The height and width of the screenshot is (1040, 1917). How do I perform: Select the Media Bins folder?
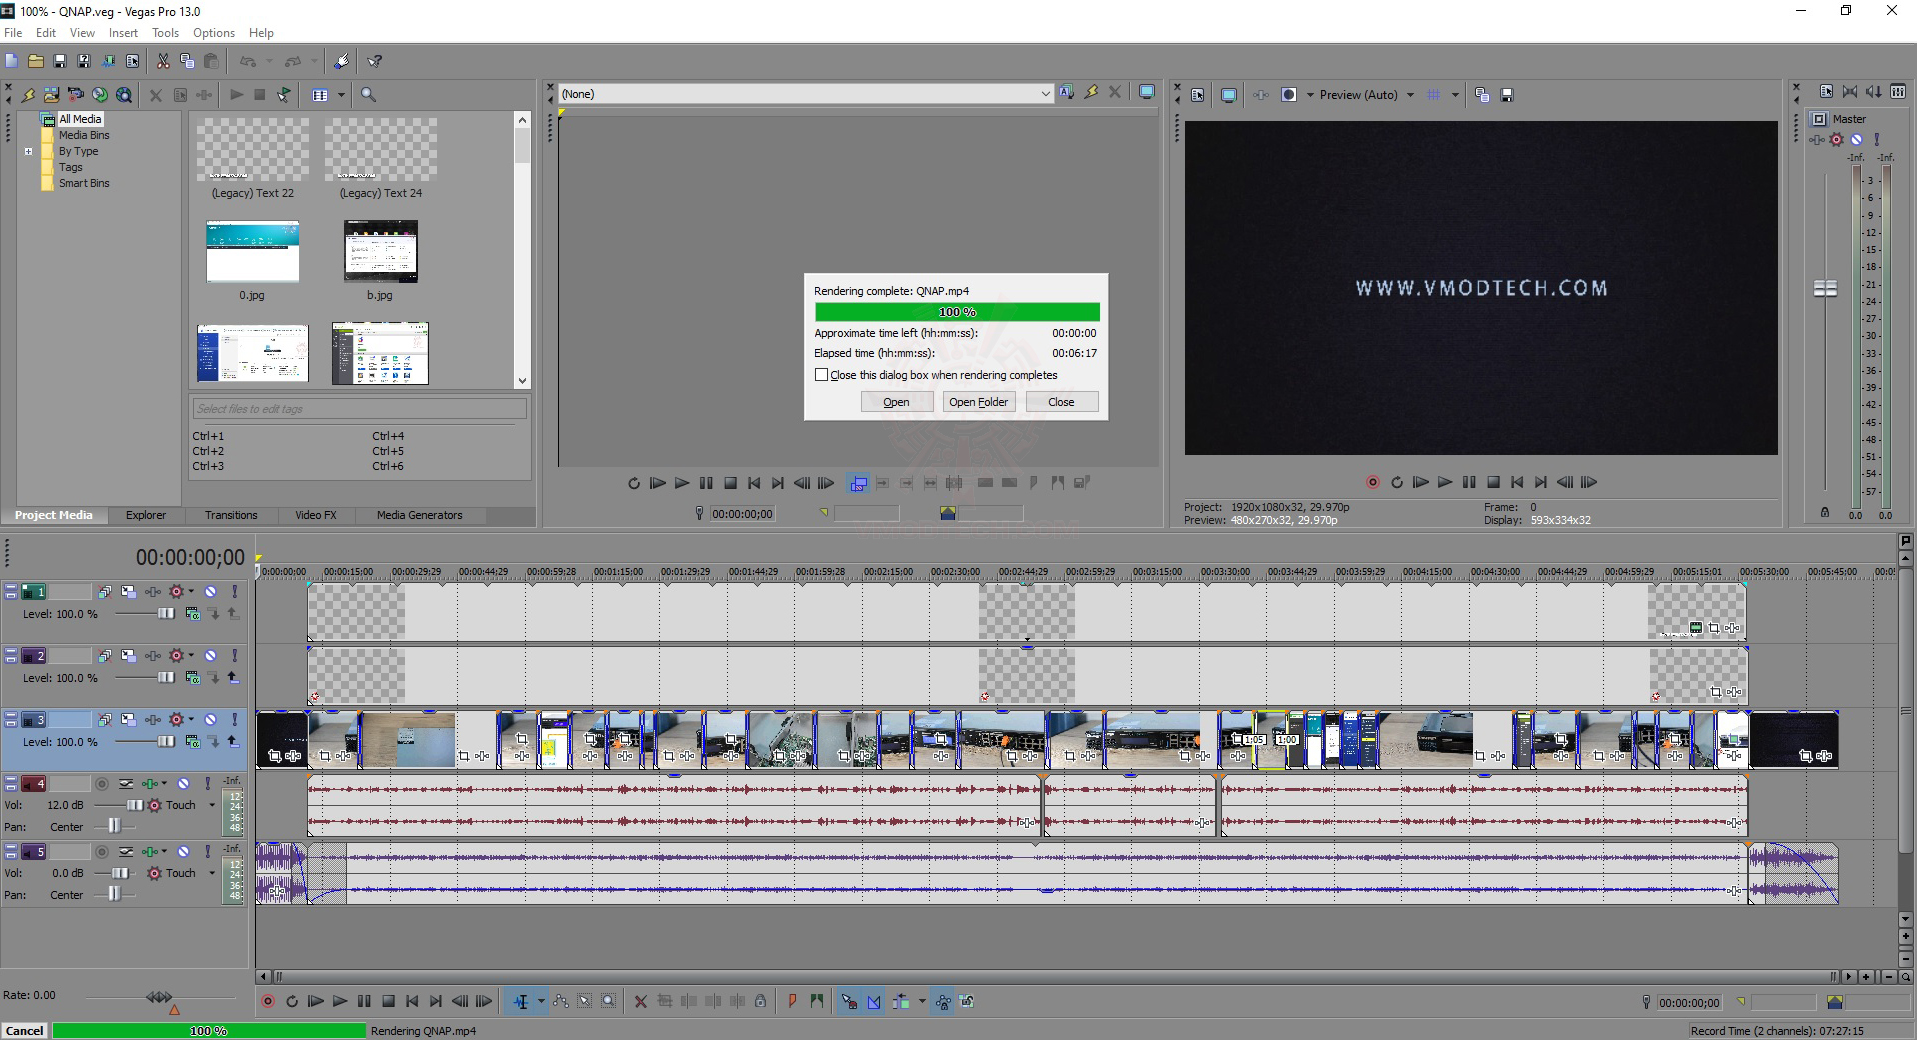coord(84,136)
